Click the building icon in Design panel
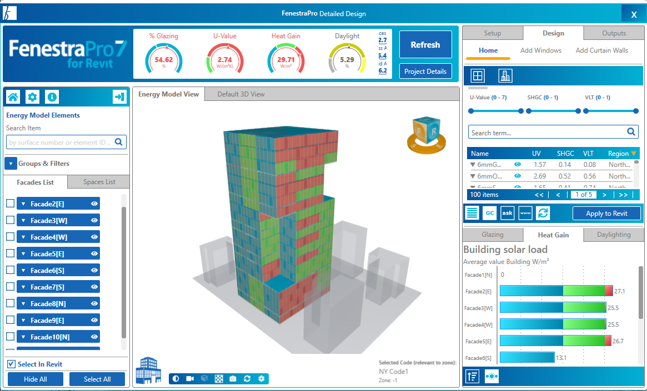This screenshot has width=647, height=391. [x=505, y=76]
